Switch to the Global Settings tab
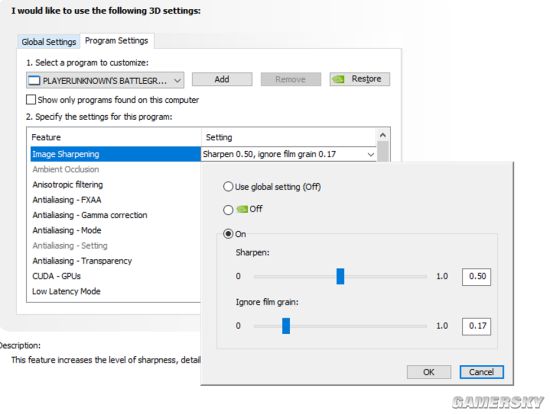Screen dimensions: 550x414 (x=49, y=42)
